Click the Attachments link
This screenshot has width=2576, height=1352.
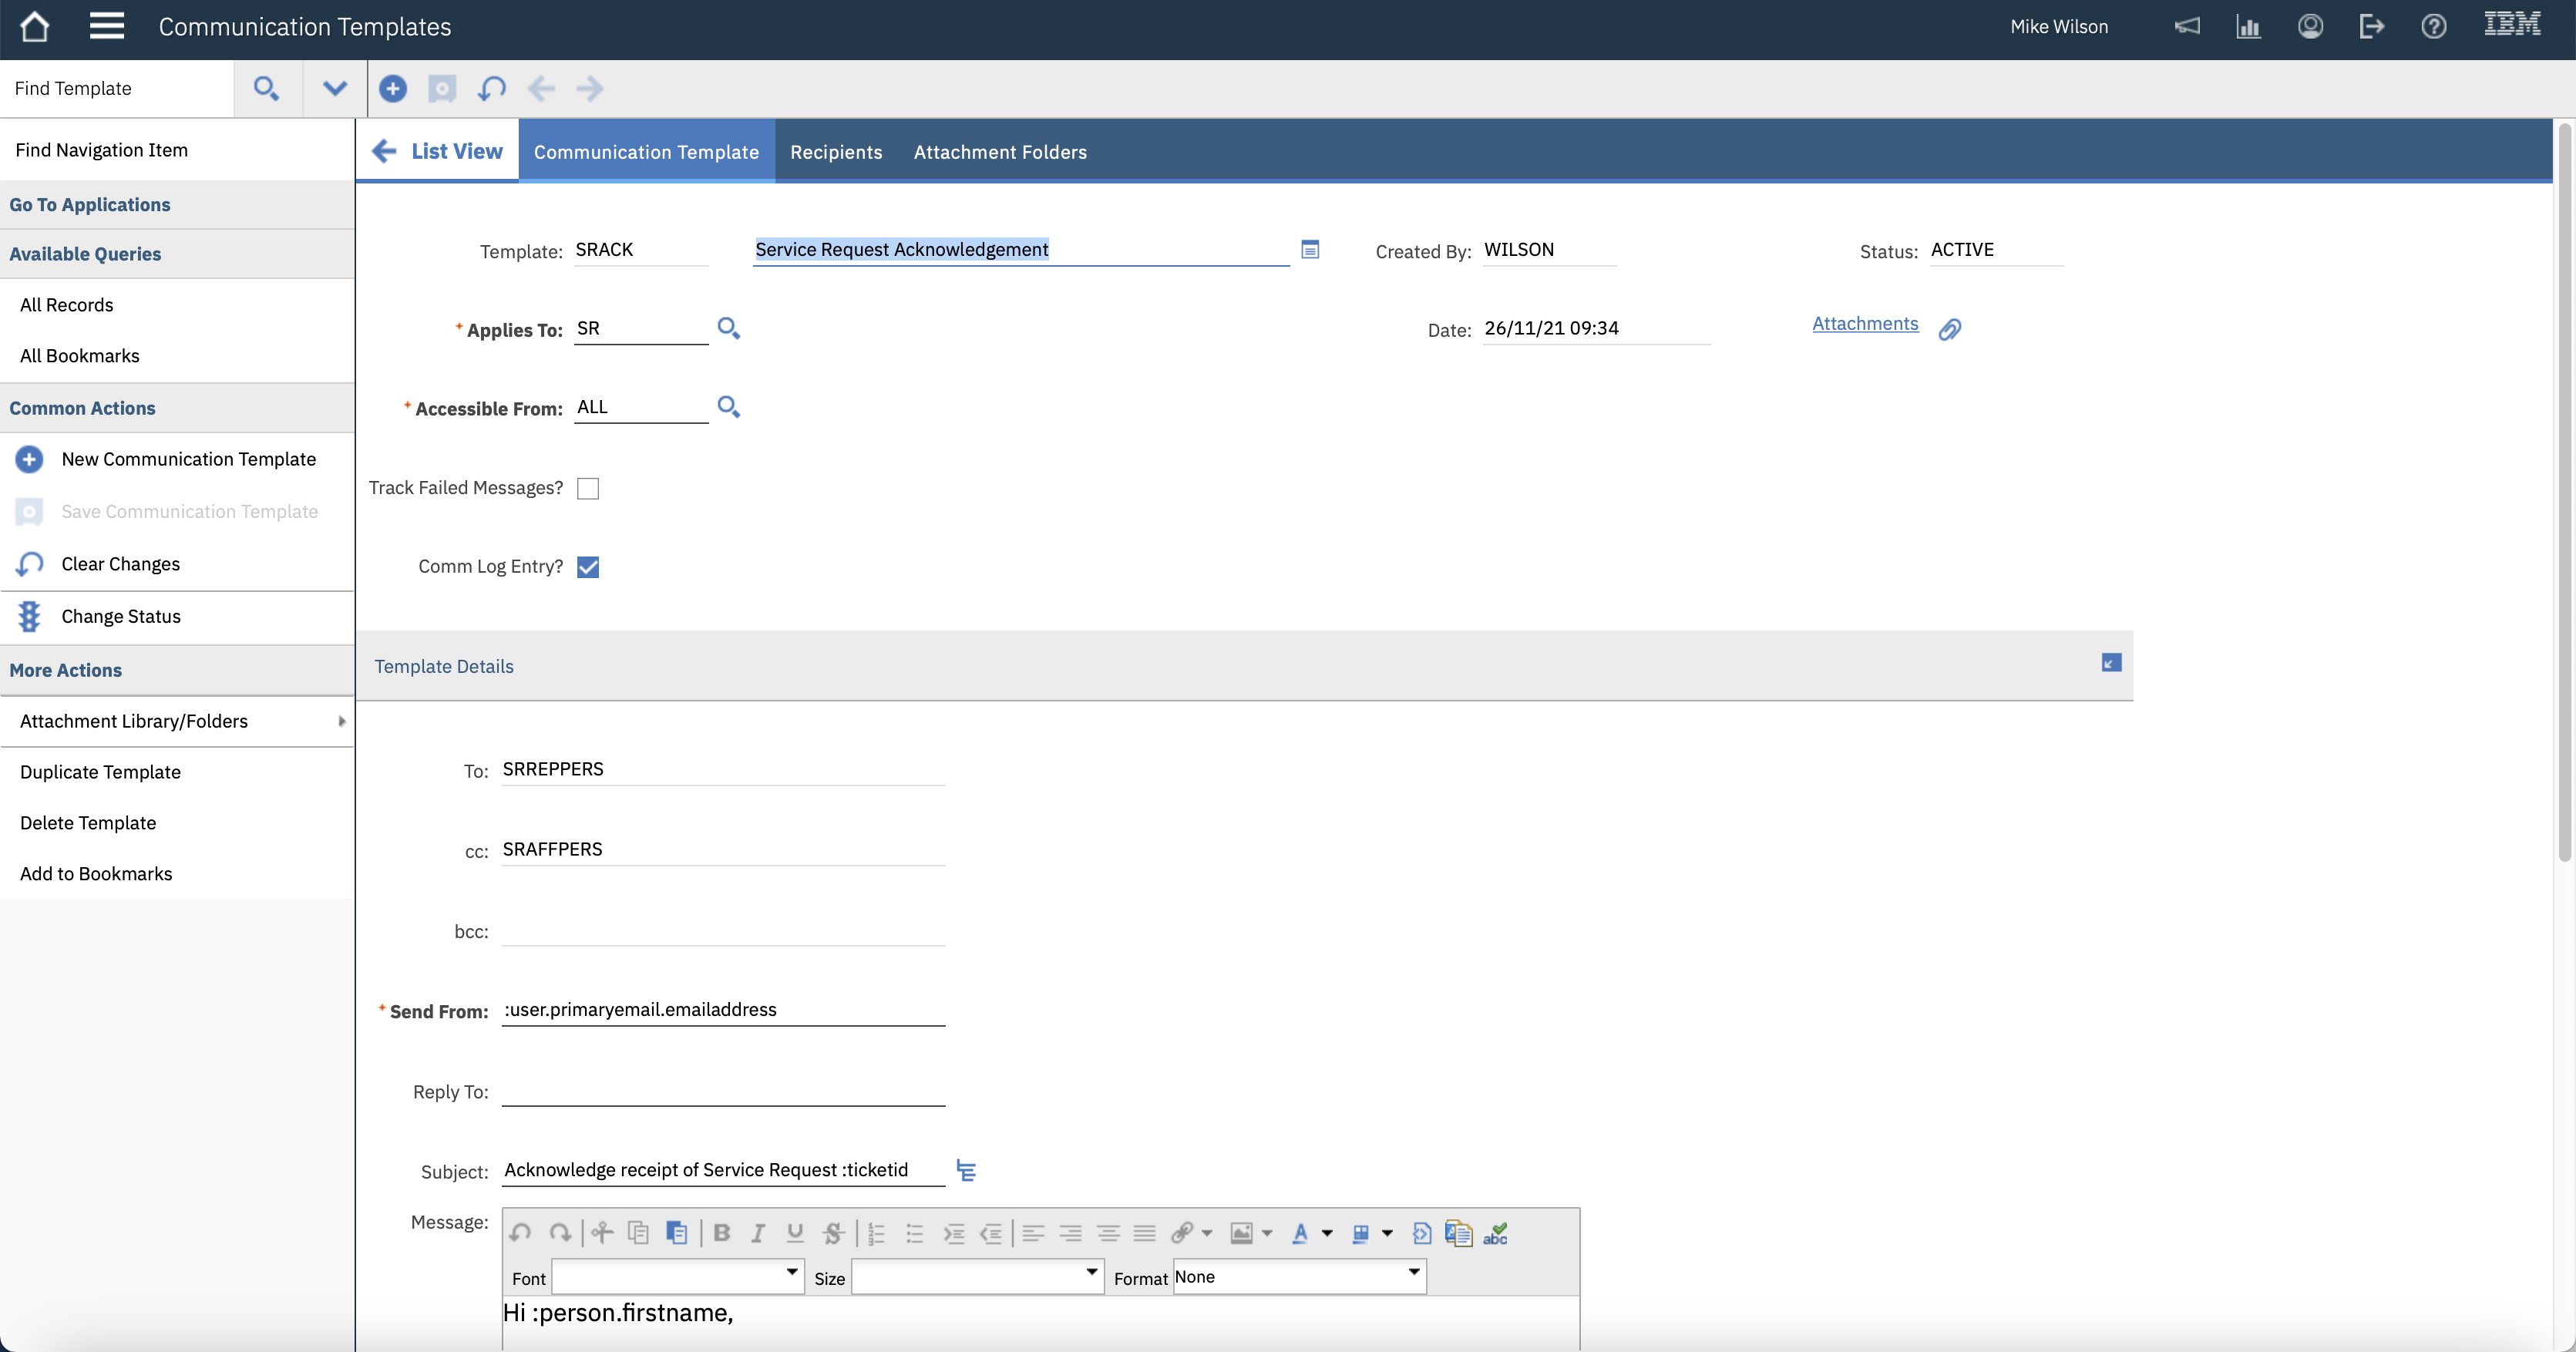[x=1865, y=324]
